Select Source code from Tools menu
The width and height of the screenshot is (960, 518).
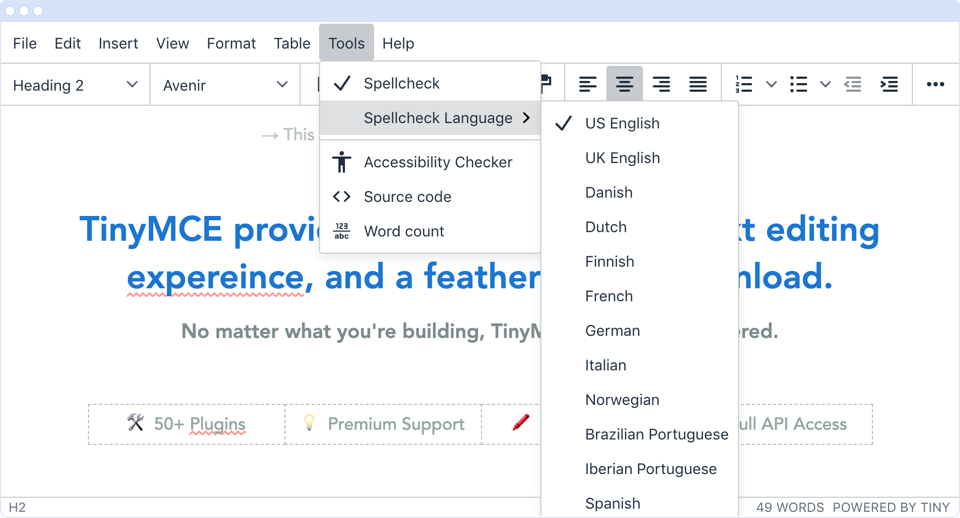430,197
